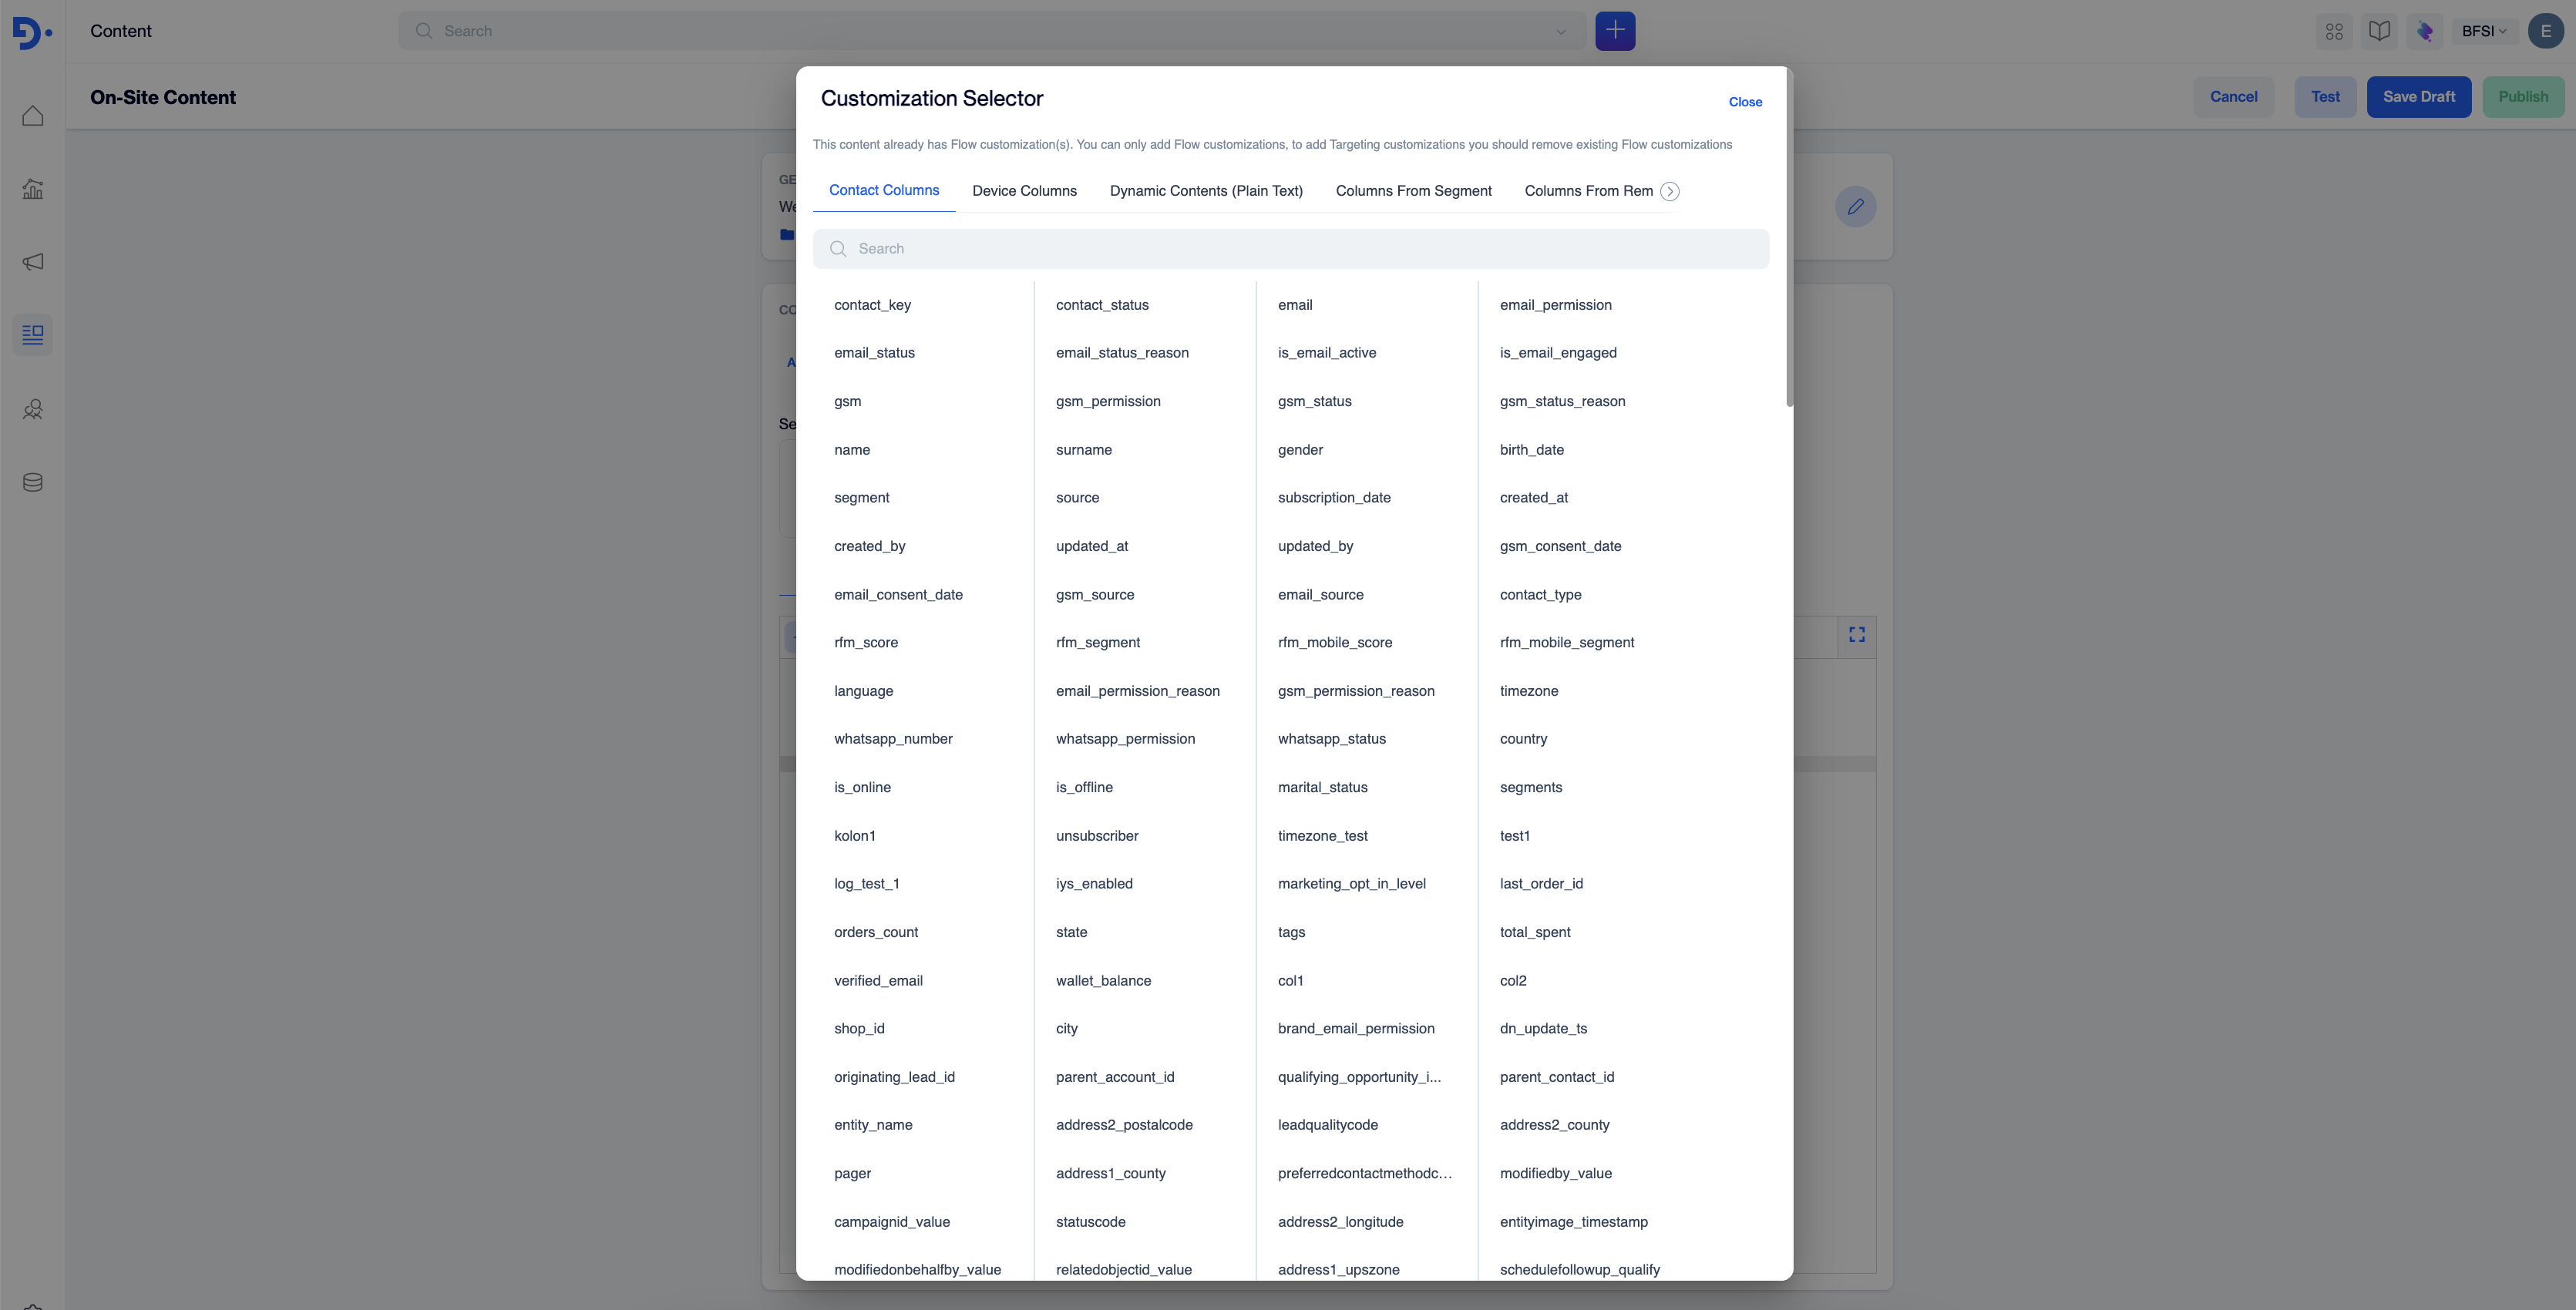This screenshot has height=1310, width=2576.
Task: Close the Customization Selector dialog
Action: (1745, 102)
